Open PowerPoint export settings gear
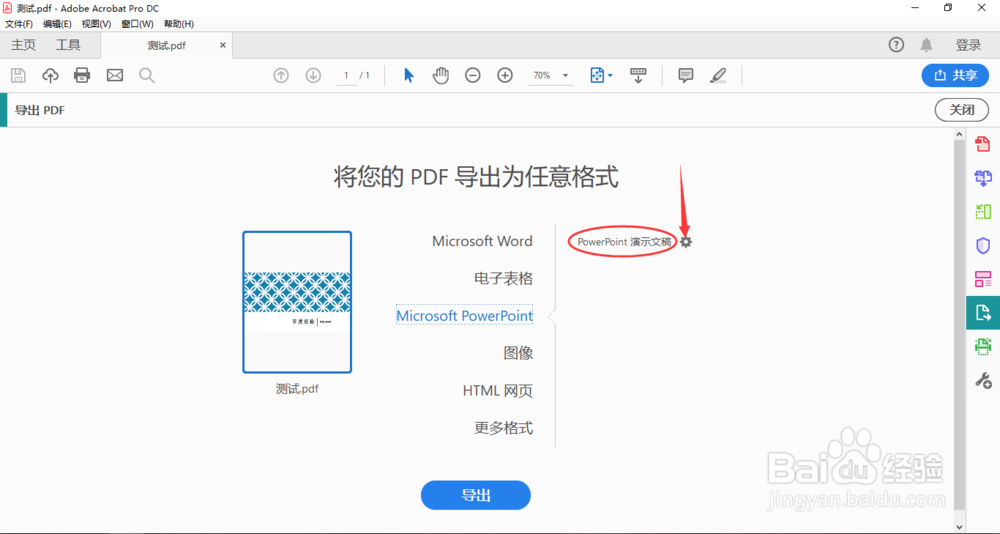1000x534 pixels. click(x=686, y=242)
